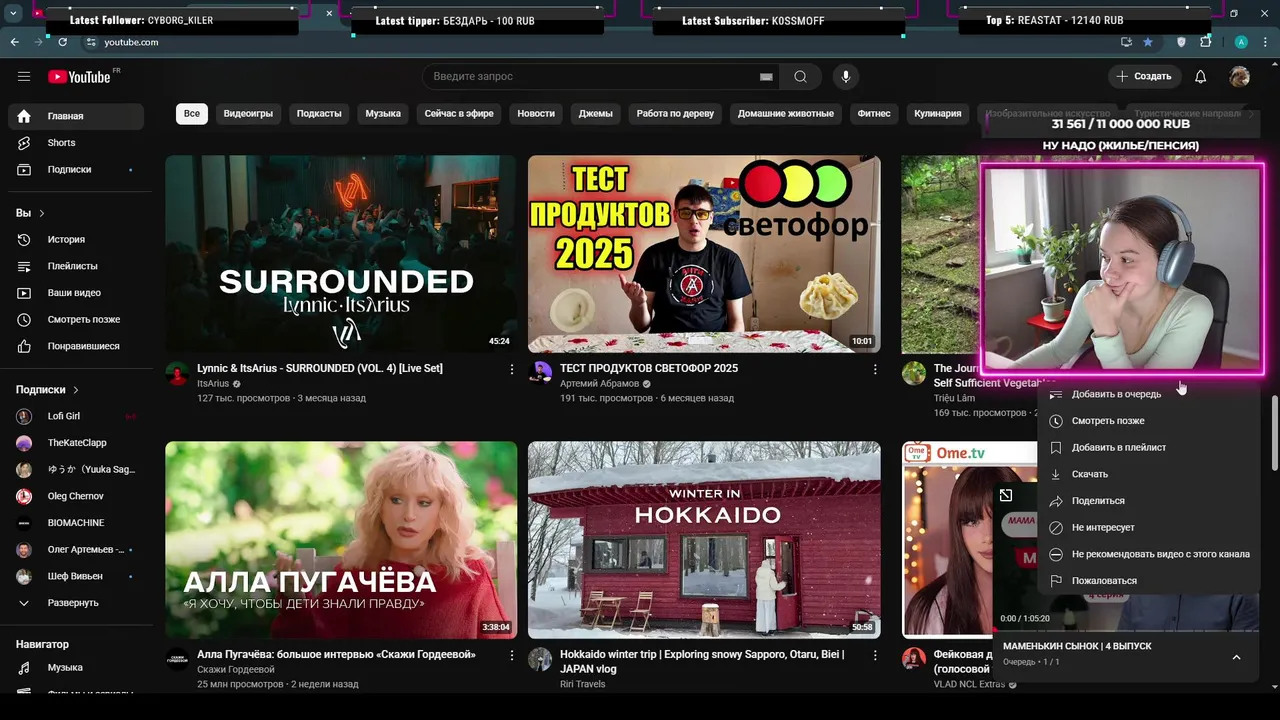Open the browser extensions puzzle icon

tap(1206, 42)
